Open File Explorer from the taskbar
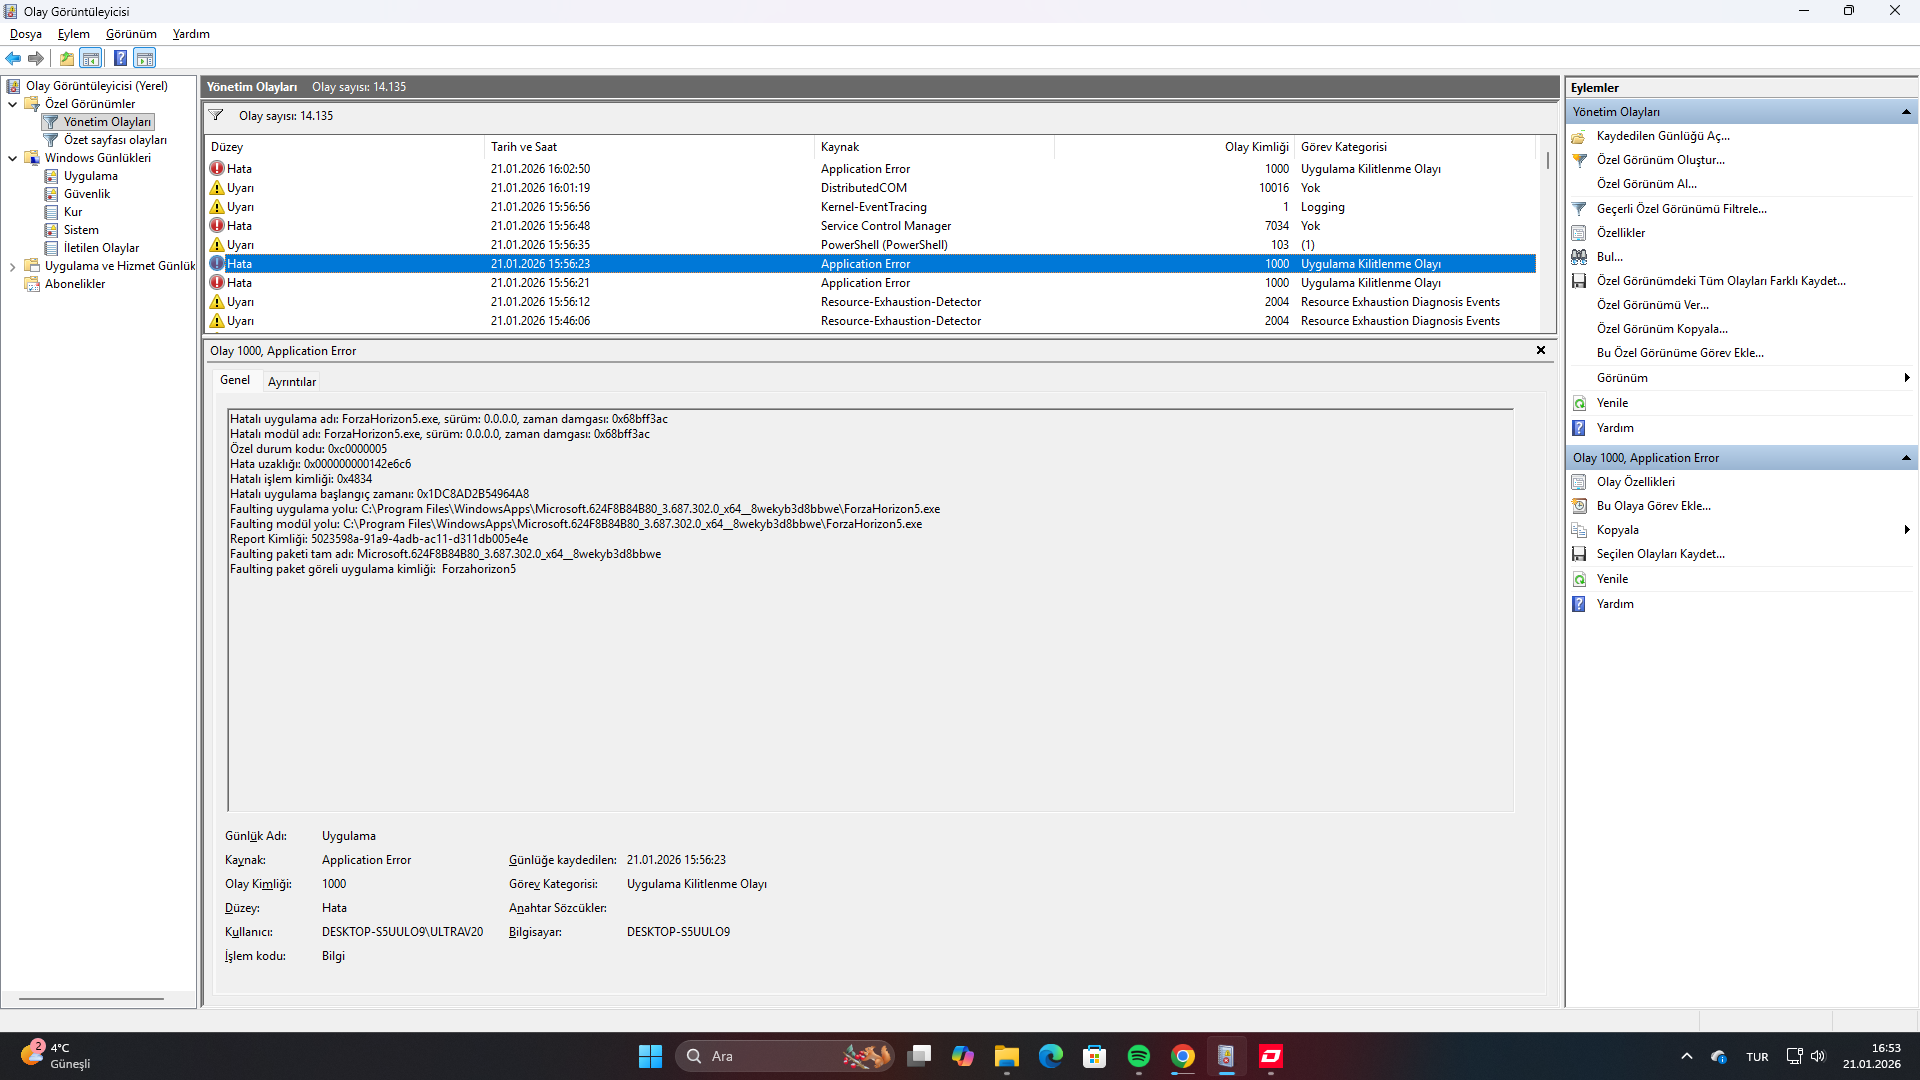Viewport: 1920px width, 1080px height. (x=1007, y=1056)
